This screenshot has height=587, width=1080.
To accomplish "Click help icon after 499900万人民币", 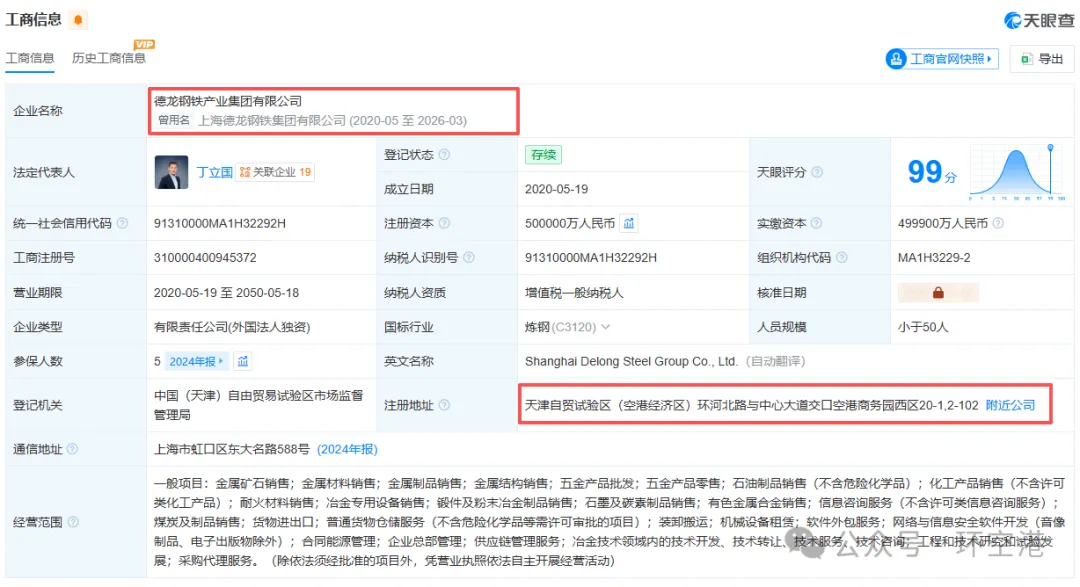I will tap(998, 223).
